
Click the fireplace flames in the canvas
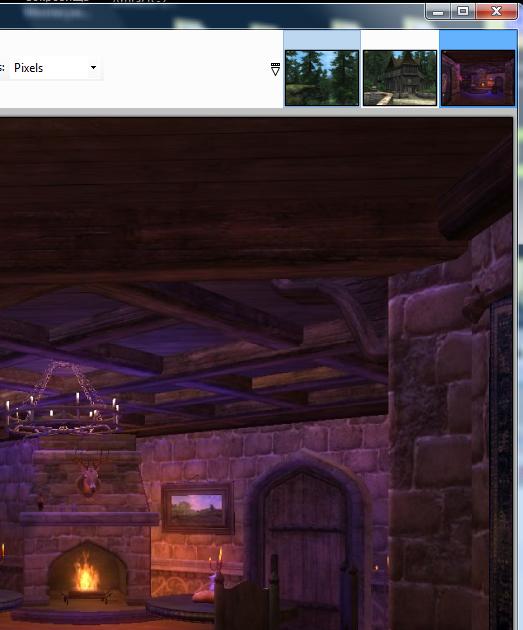click(86, 572)
